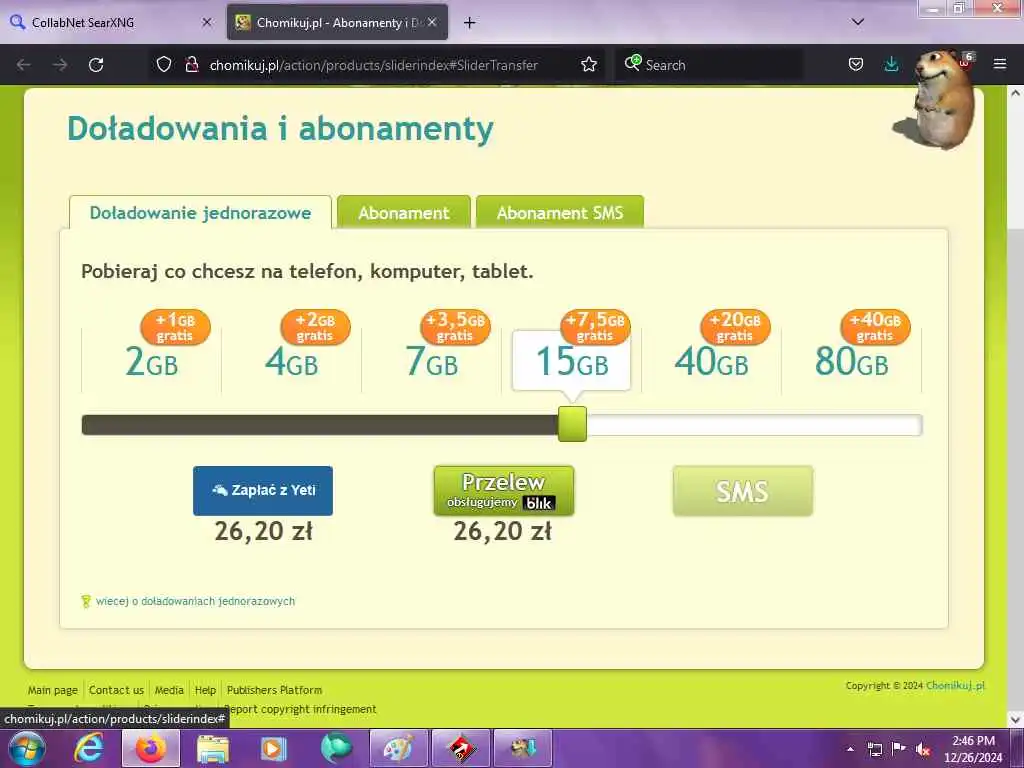Click the +3,5GB gratis orange badge
Screen dimensions: 1024x768
point(455,327)
